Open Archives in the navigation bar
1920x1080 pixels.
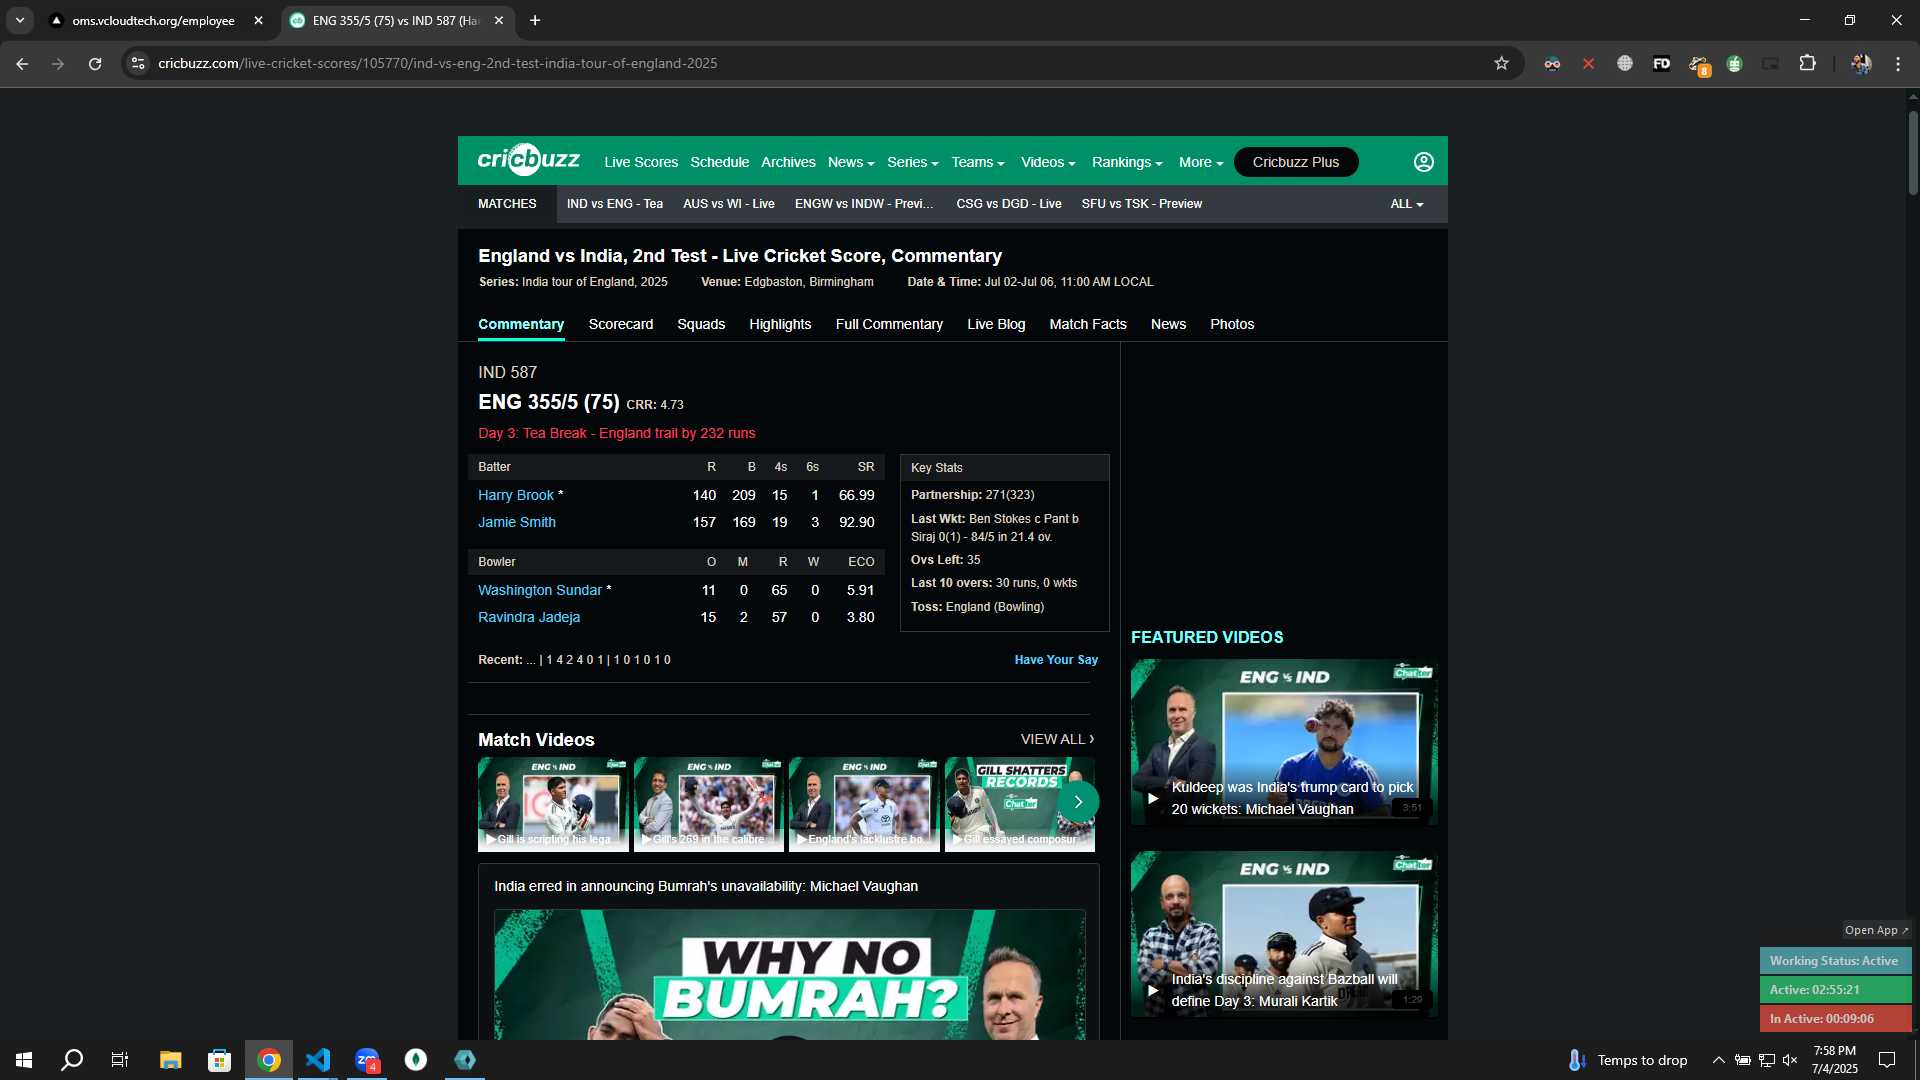click(788, 162)
